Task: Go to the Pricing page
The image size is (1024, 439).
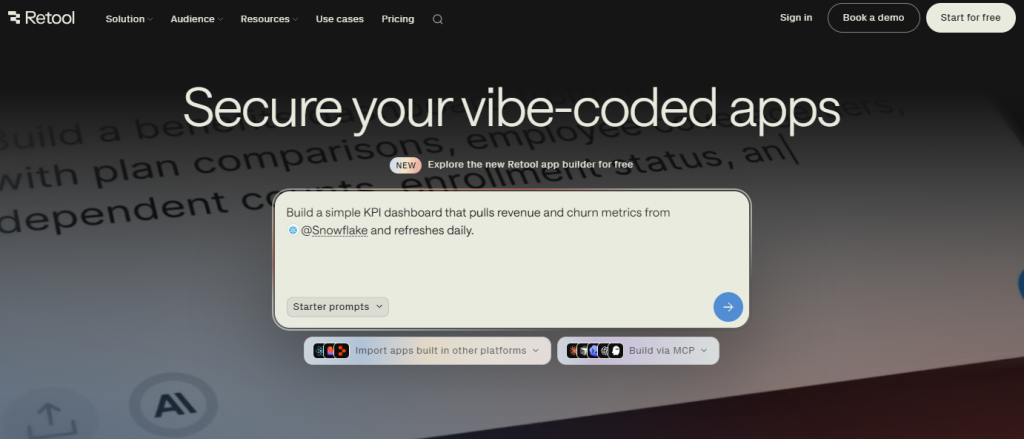Action: point(398,19)
